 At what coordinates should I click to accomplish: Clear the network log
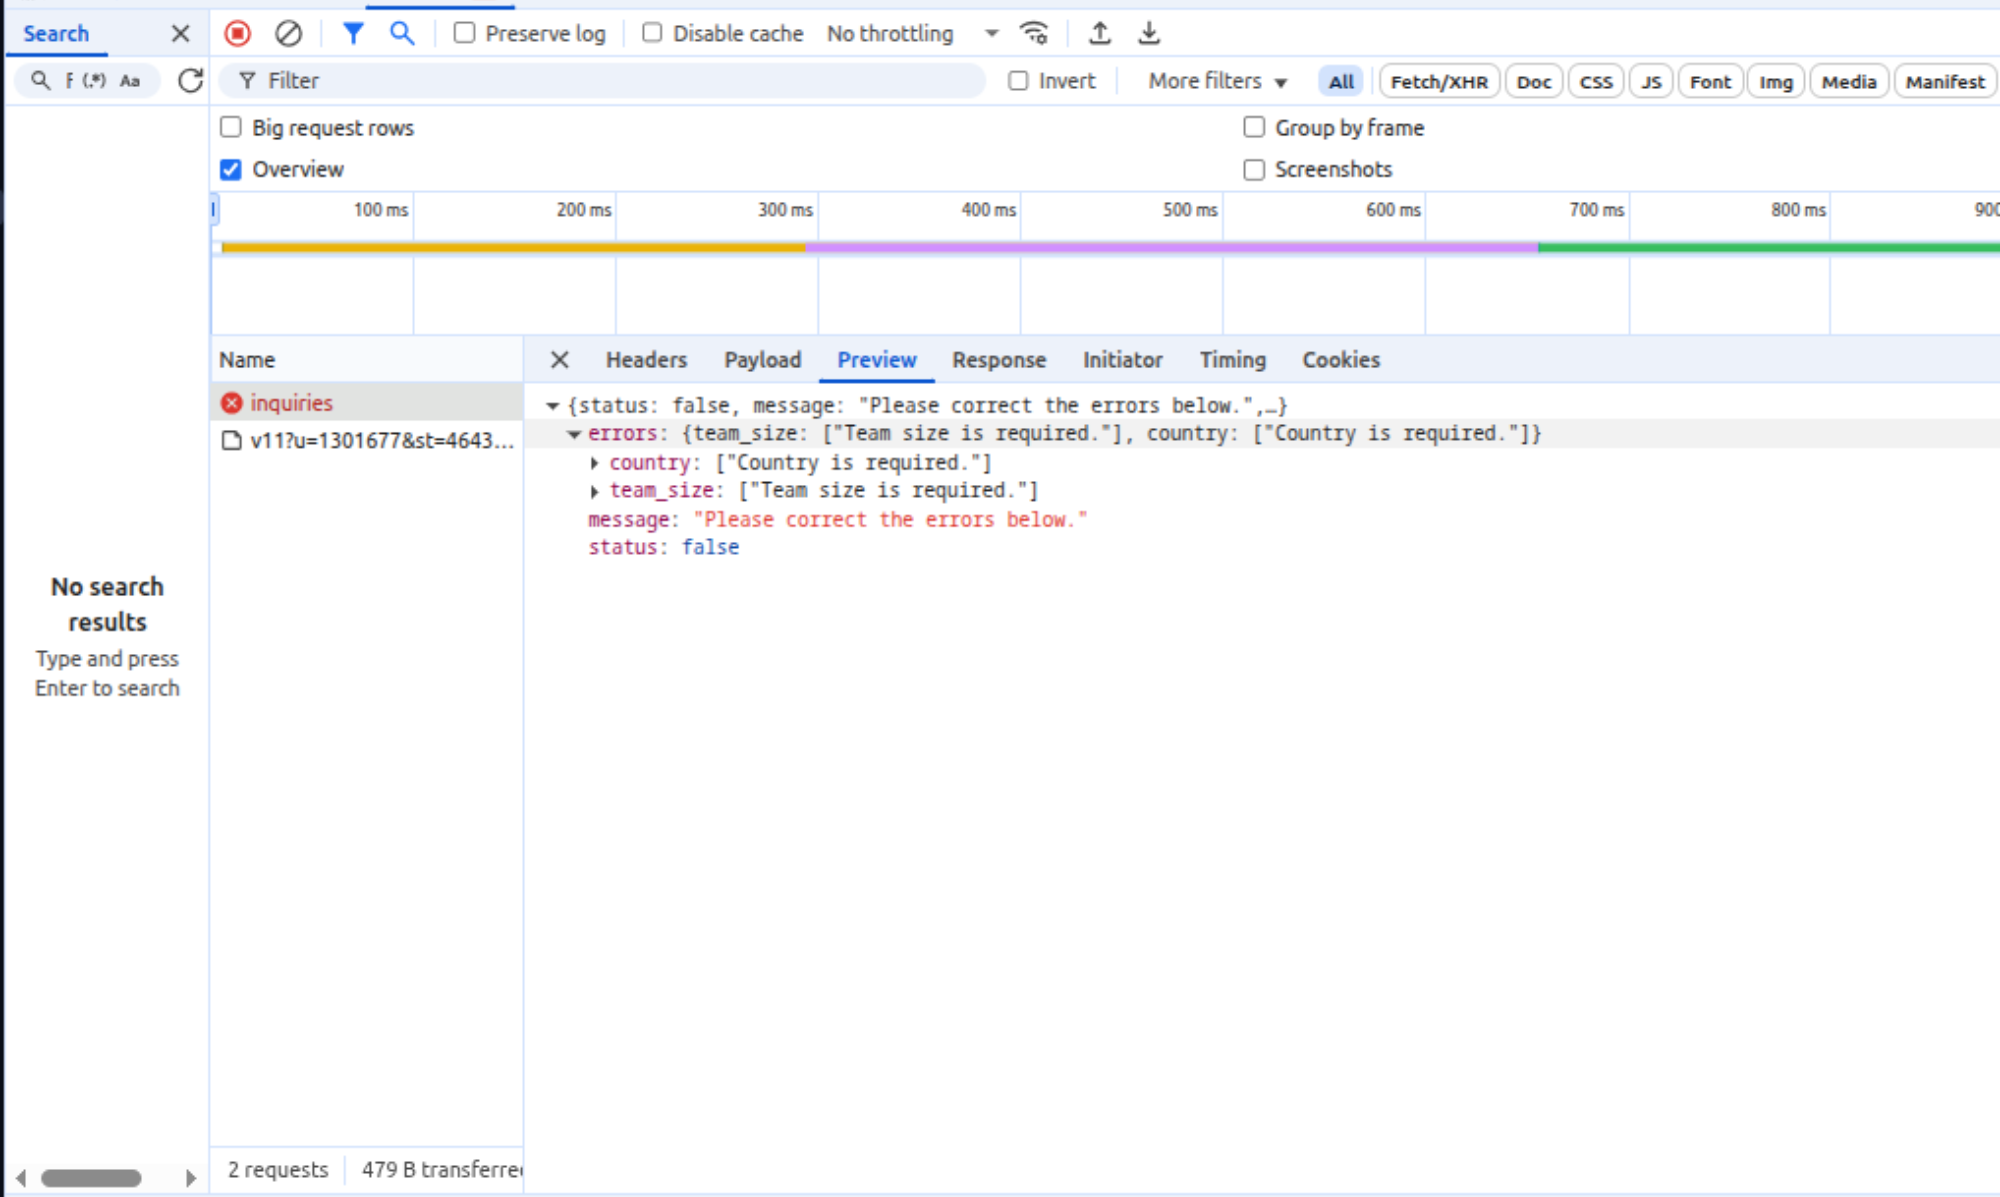coord(289,33)
